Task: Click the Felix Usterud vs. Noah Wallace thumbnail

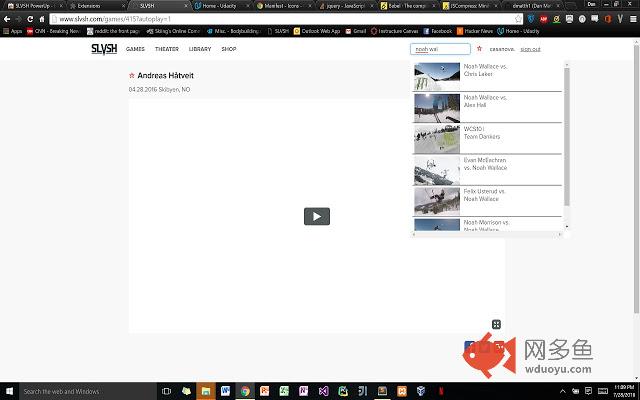Action: click(x=437, y=202)
